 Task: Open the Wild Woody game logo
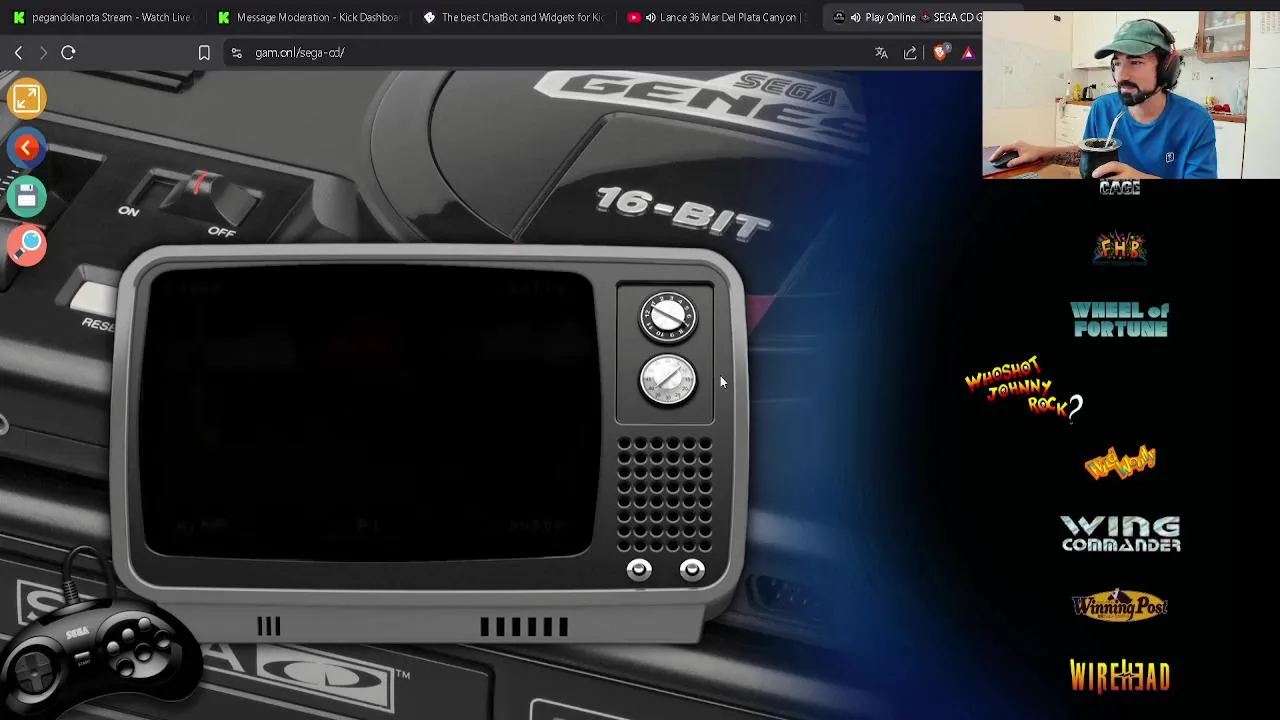pos(1120,463)
